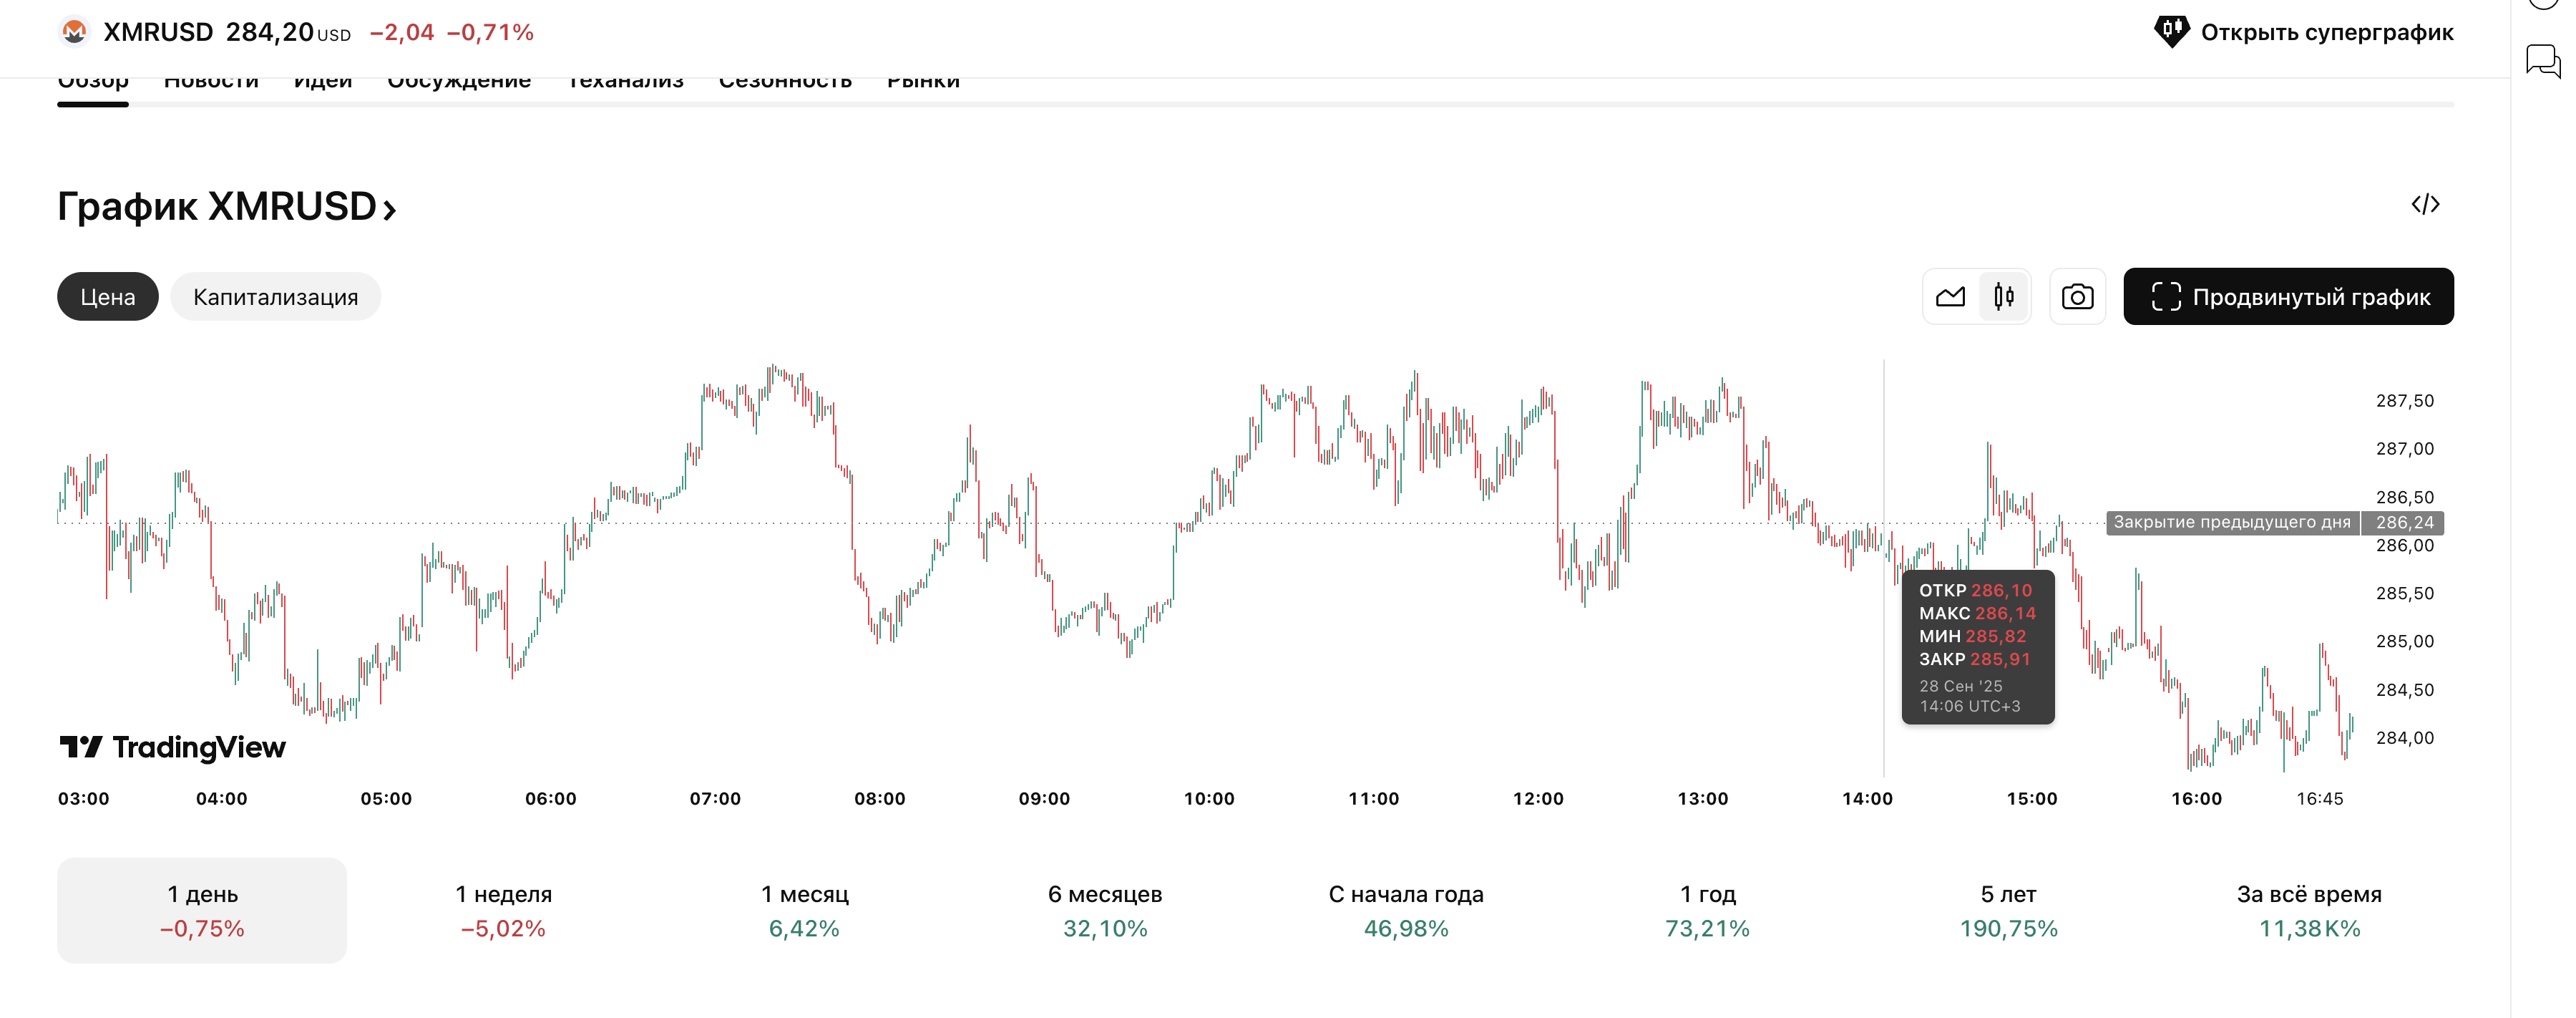The width and height of the screenshot is (2576, 1018).
Task: Click the TradingView logo on chart
Action: 172,747
